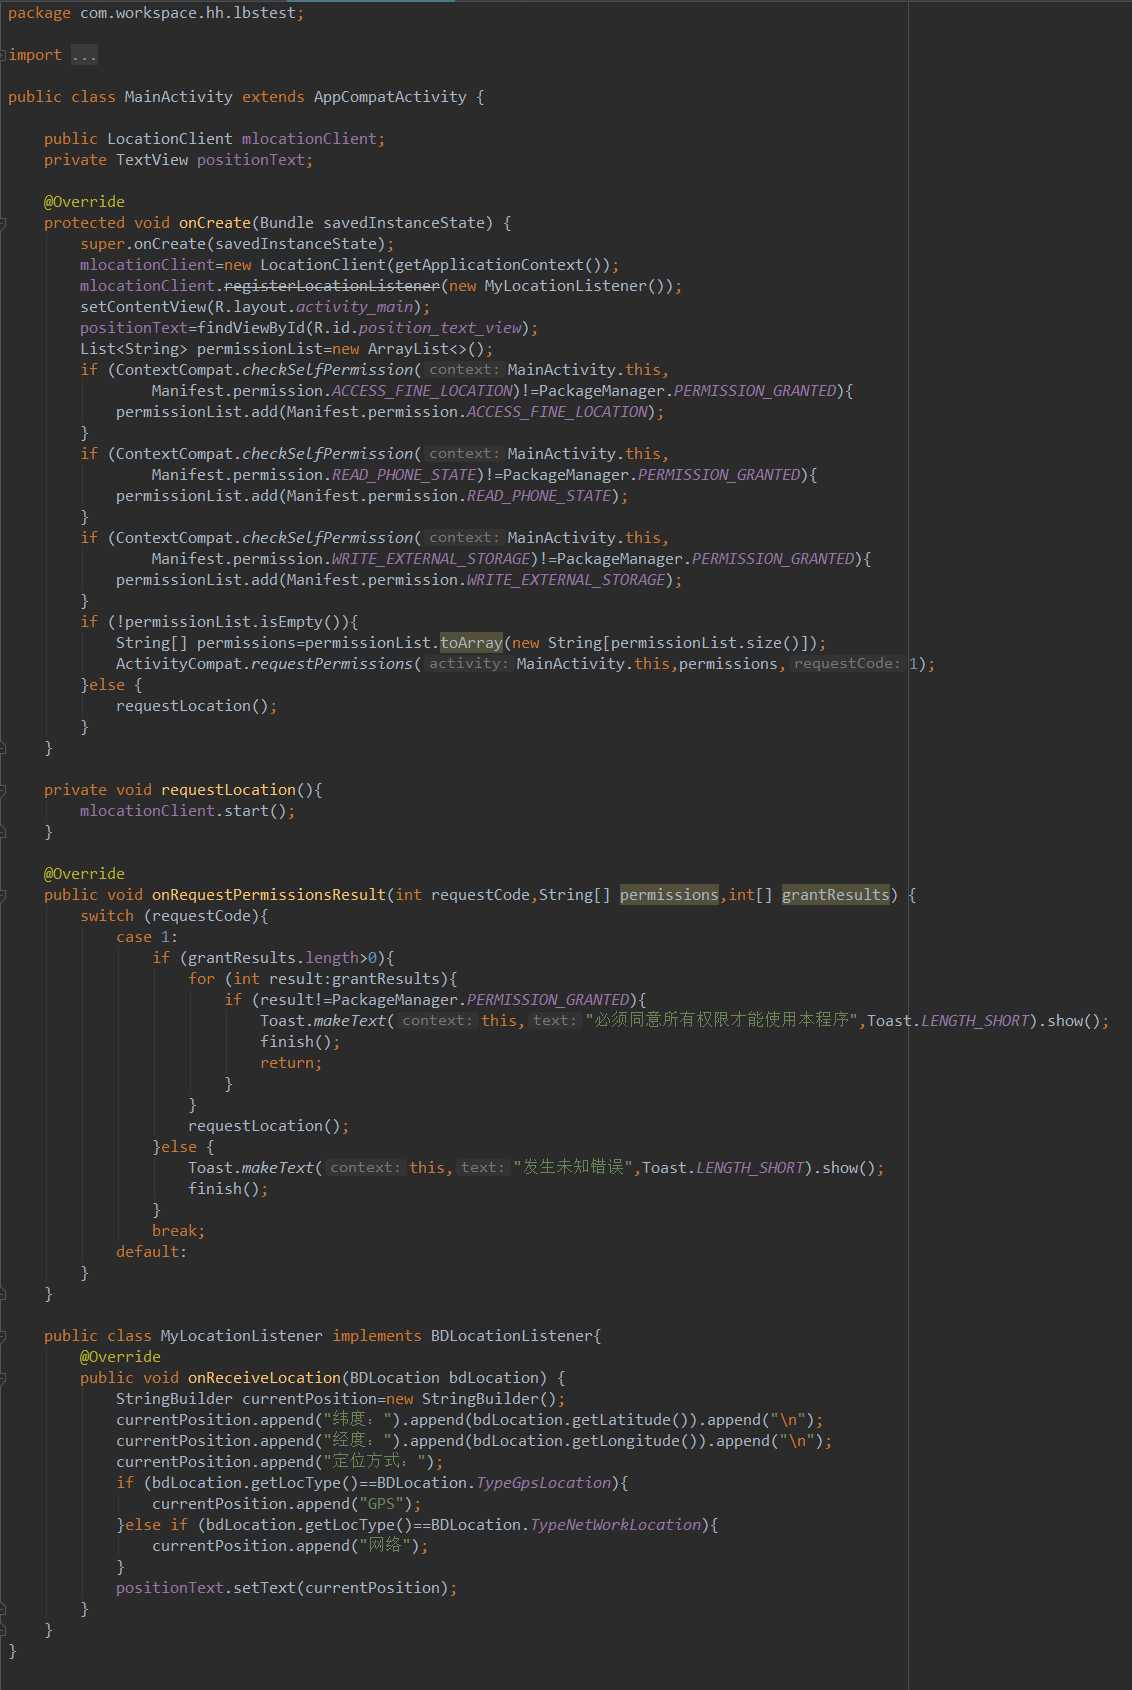Image resolution: width=1132 pixels, height=1690 pixels.
Task: Click WRITE_EXTERNAL_STORAGE in the permissionList.add line
Action: click(565, 580)
